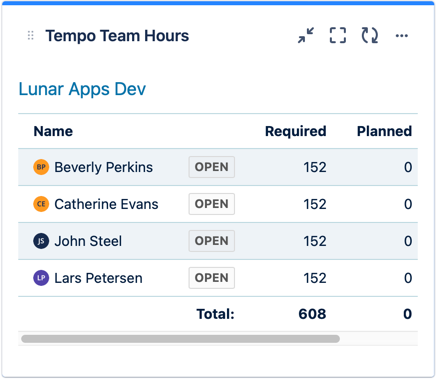Screen dimensions: 437x380
Task: Click the horizontal scrollbar under the table
Action: point(180,339)
